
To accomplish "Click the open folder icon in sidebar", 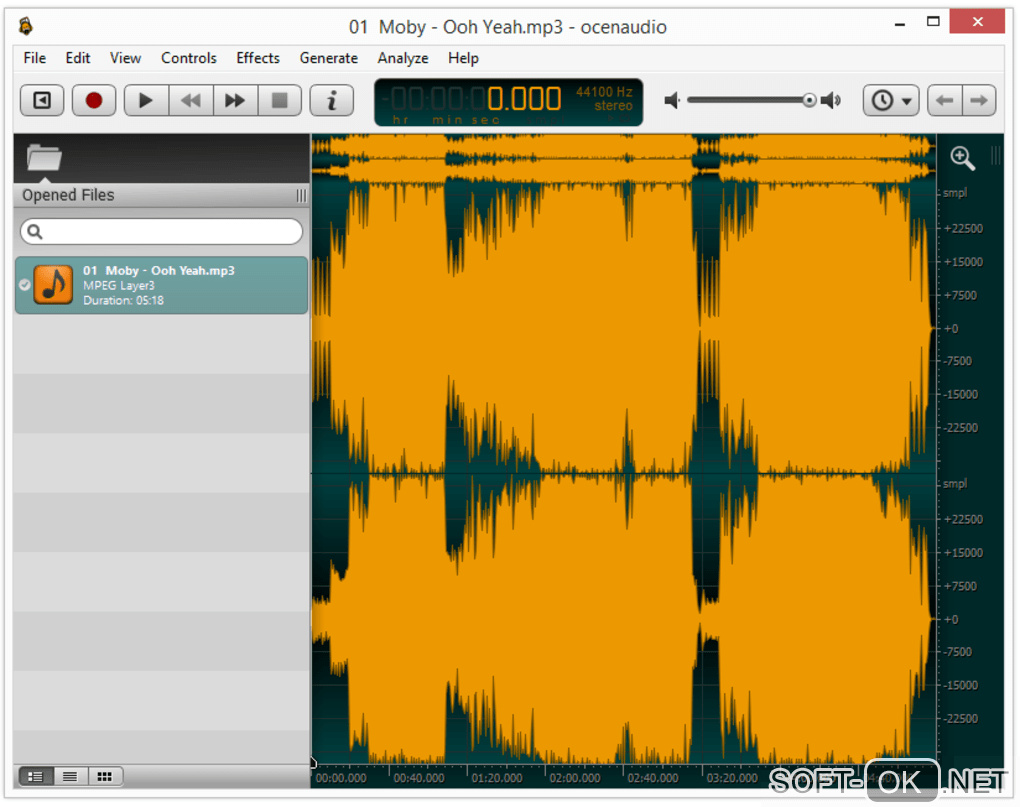I will (x=44, y=158).
